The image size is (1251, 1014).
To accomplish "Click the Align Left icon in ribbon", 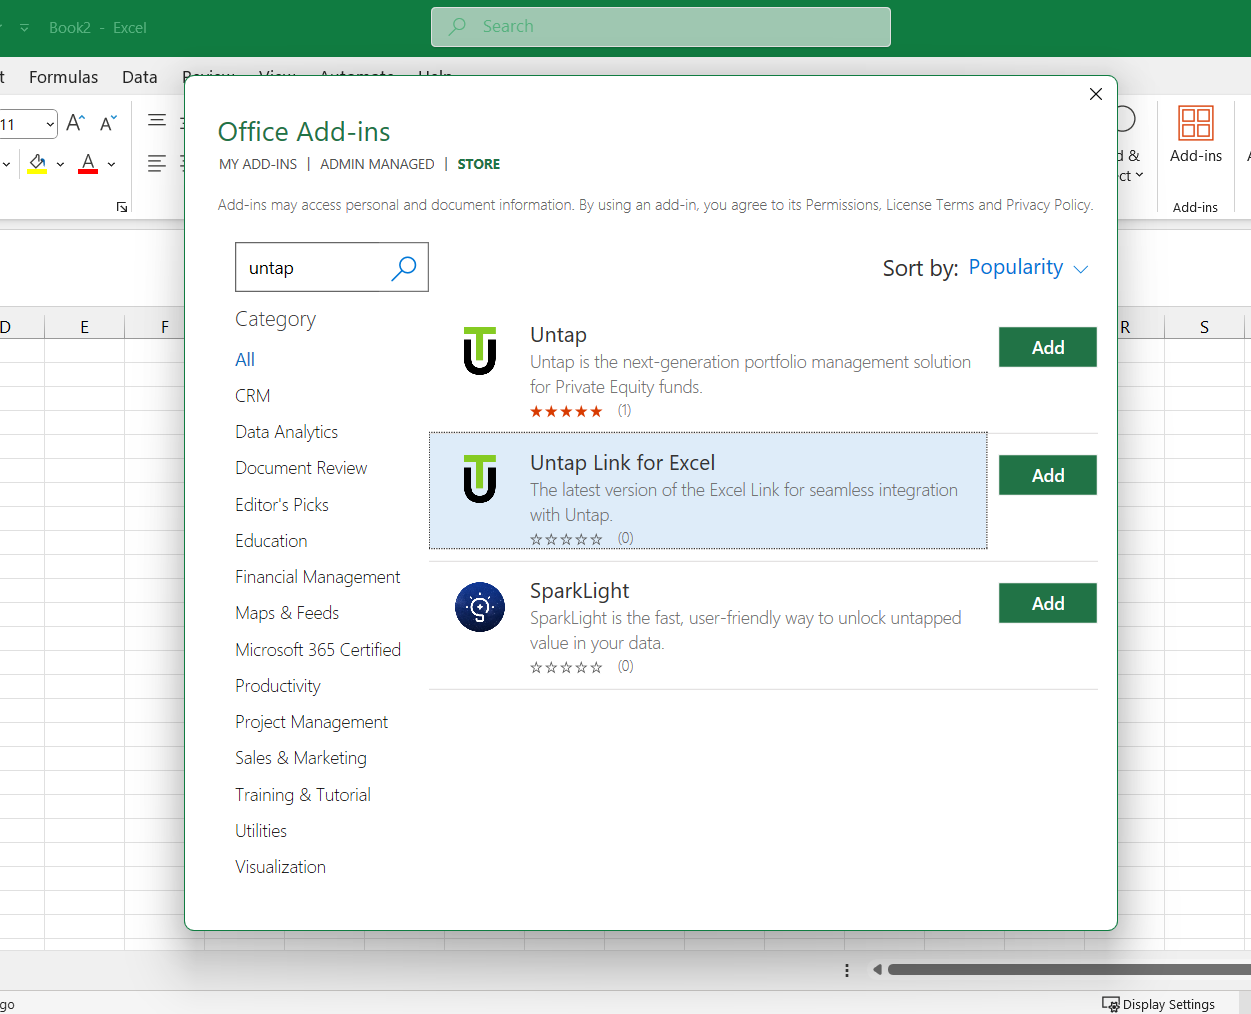I will coord(156,163).
